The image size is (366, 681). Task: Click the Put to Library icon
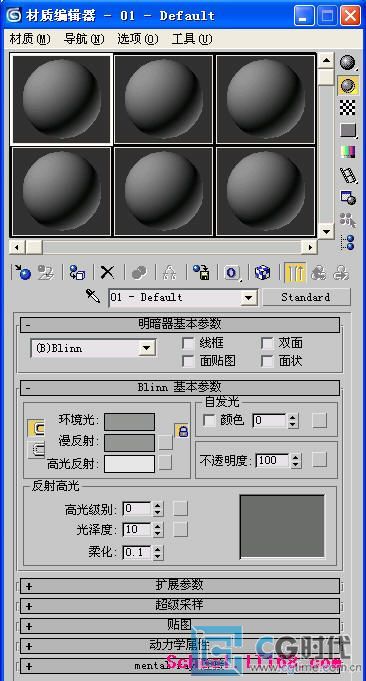click(x=201, y=273)
